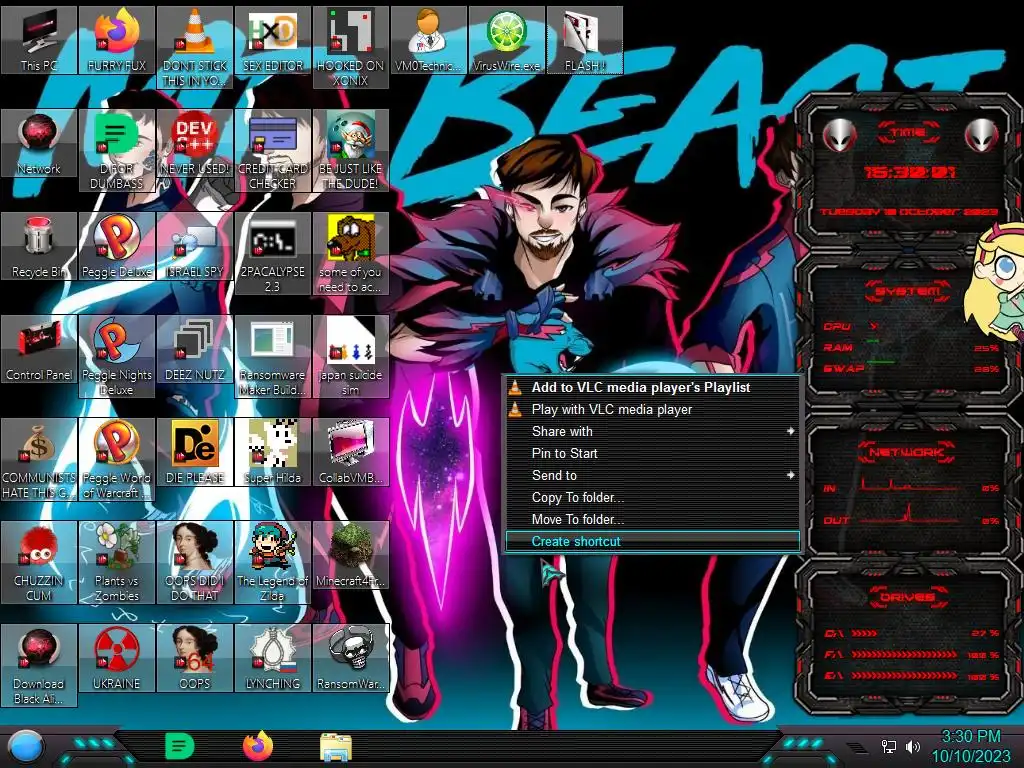Launch Peggle Deluxe shortcut
The width and height of the screenshot is (1024, 768).
[117, 246]
